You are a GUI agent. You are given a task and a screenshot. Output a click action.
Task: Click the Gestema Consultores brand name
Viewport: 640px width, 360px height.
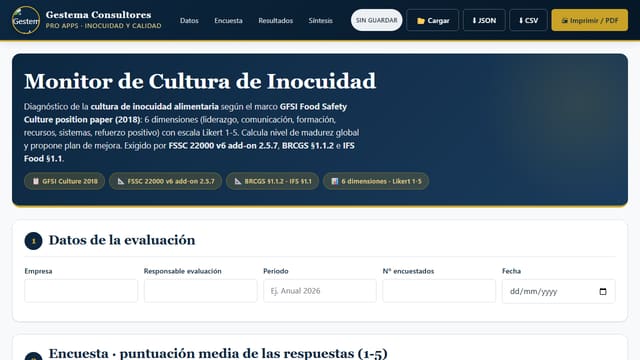point(98,15)
